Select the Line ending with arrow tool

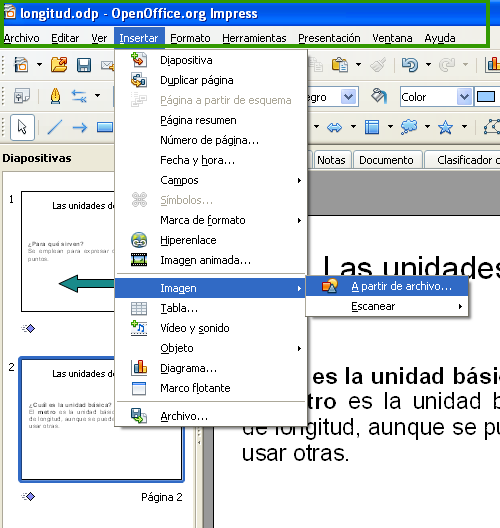click(x=80, y=127)
